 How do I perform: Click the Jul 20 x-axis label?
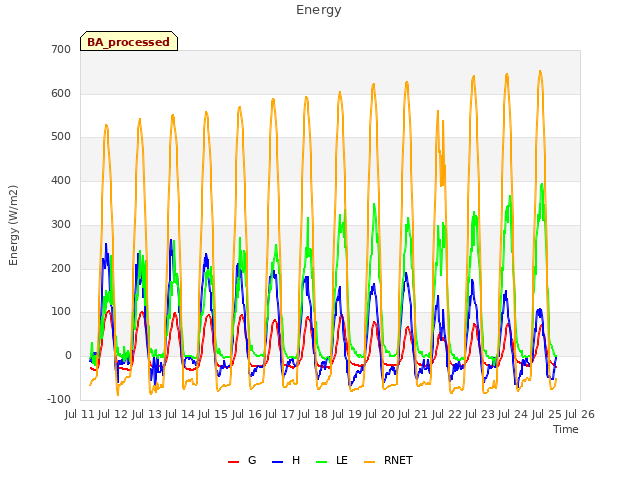click(x=380, y=415)
